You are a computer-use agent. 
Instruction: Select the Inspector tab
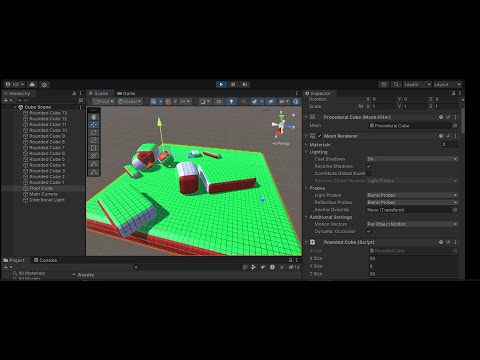(x=318, y=94)
